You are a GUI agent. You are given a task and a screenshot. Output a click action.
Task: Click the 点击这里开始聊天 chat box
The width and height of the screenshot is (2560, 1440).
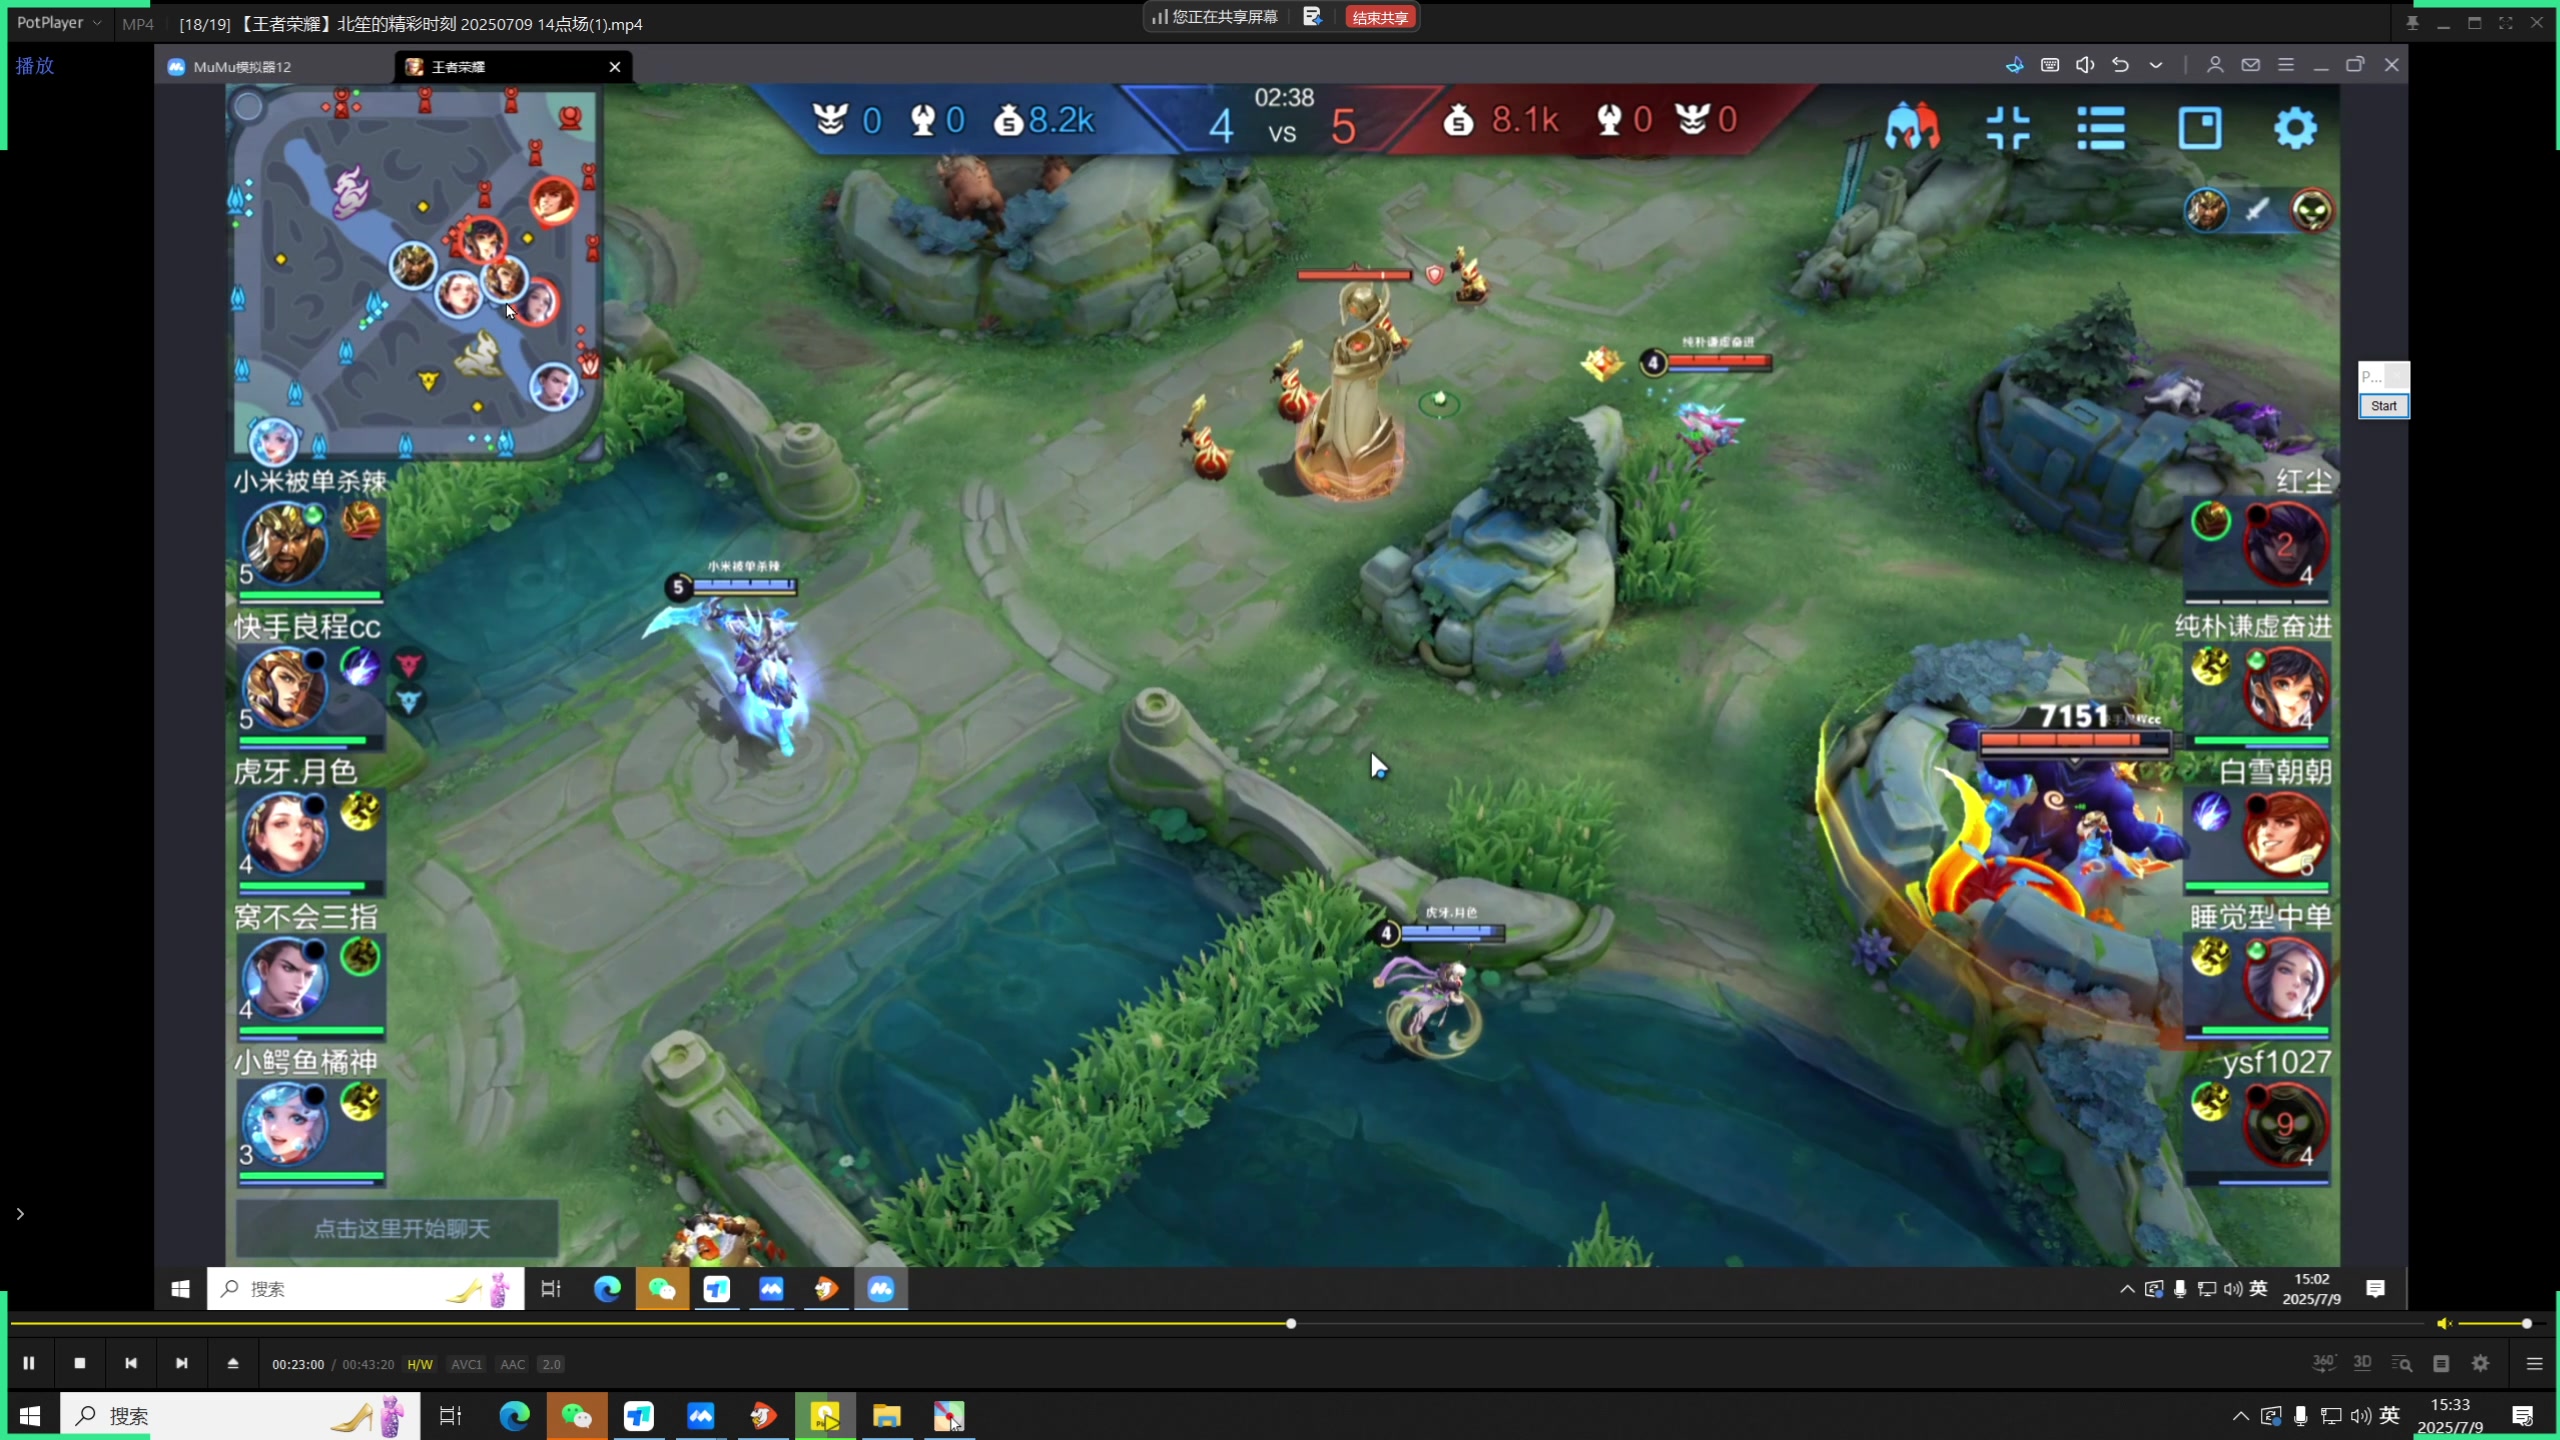(x=397, y=1228)
